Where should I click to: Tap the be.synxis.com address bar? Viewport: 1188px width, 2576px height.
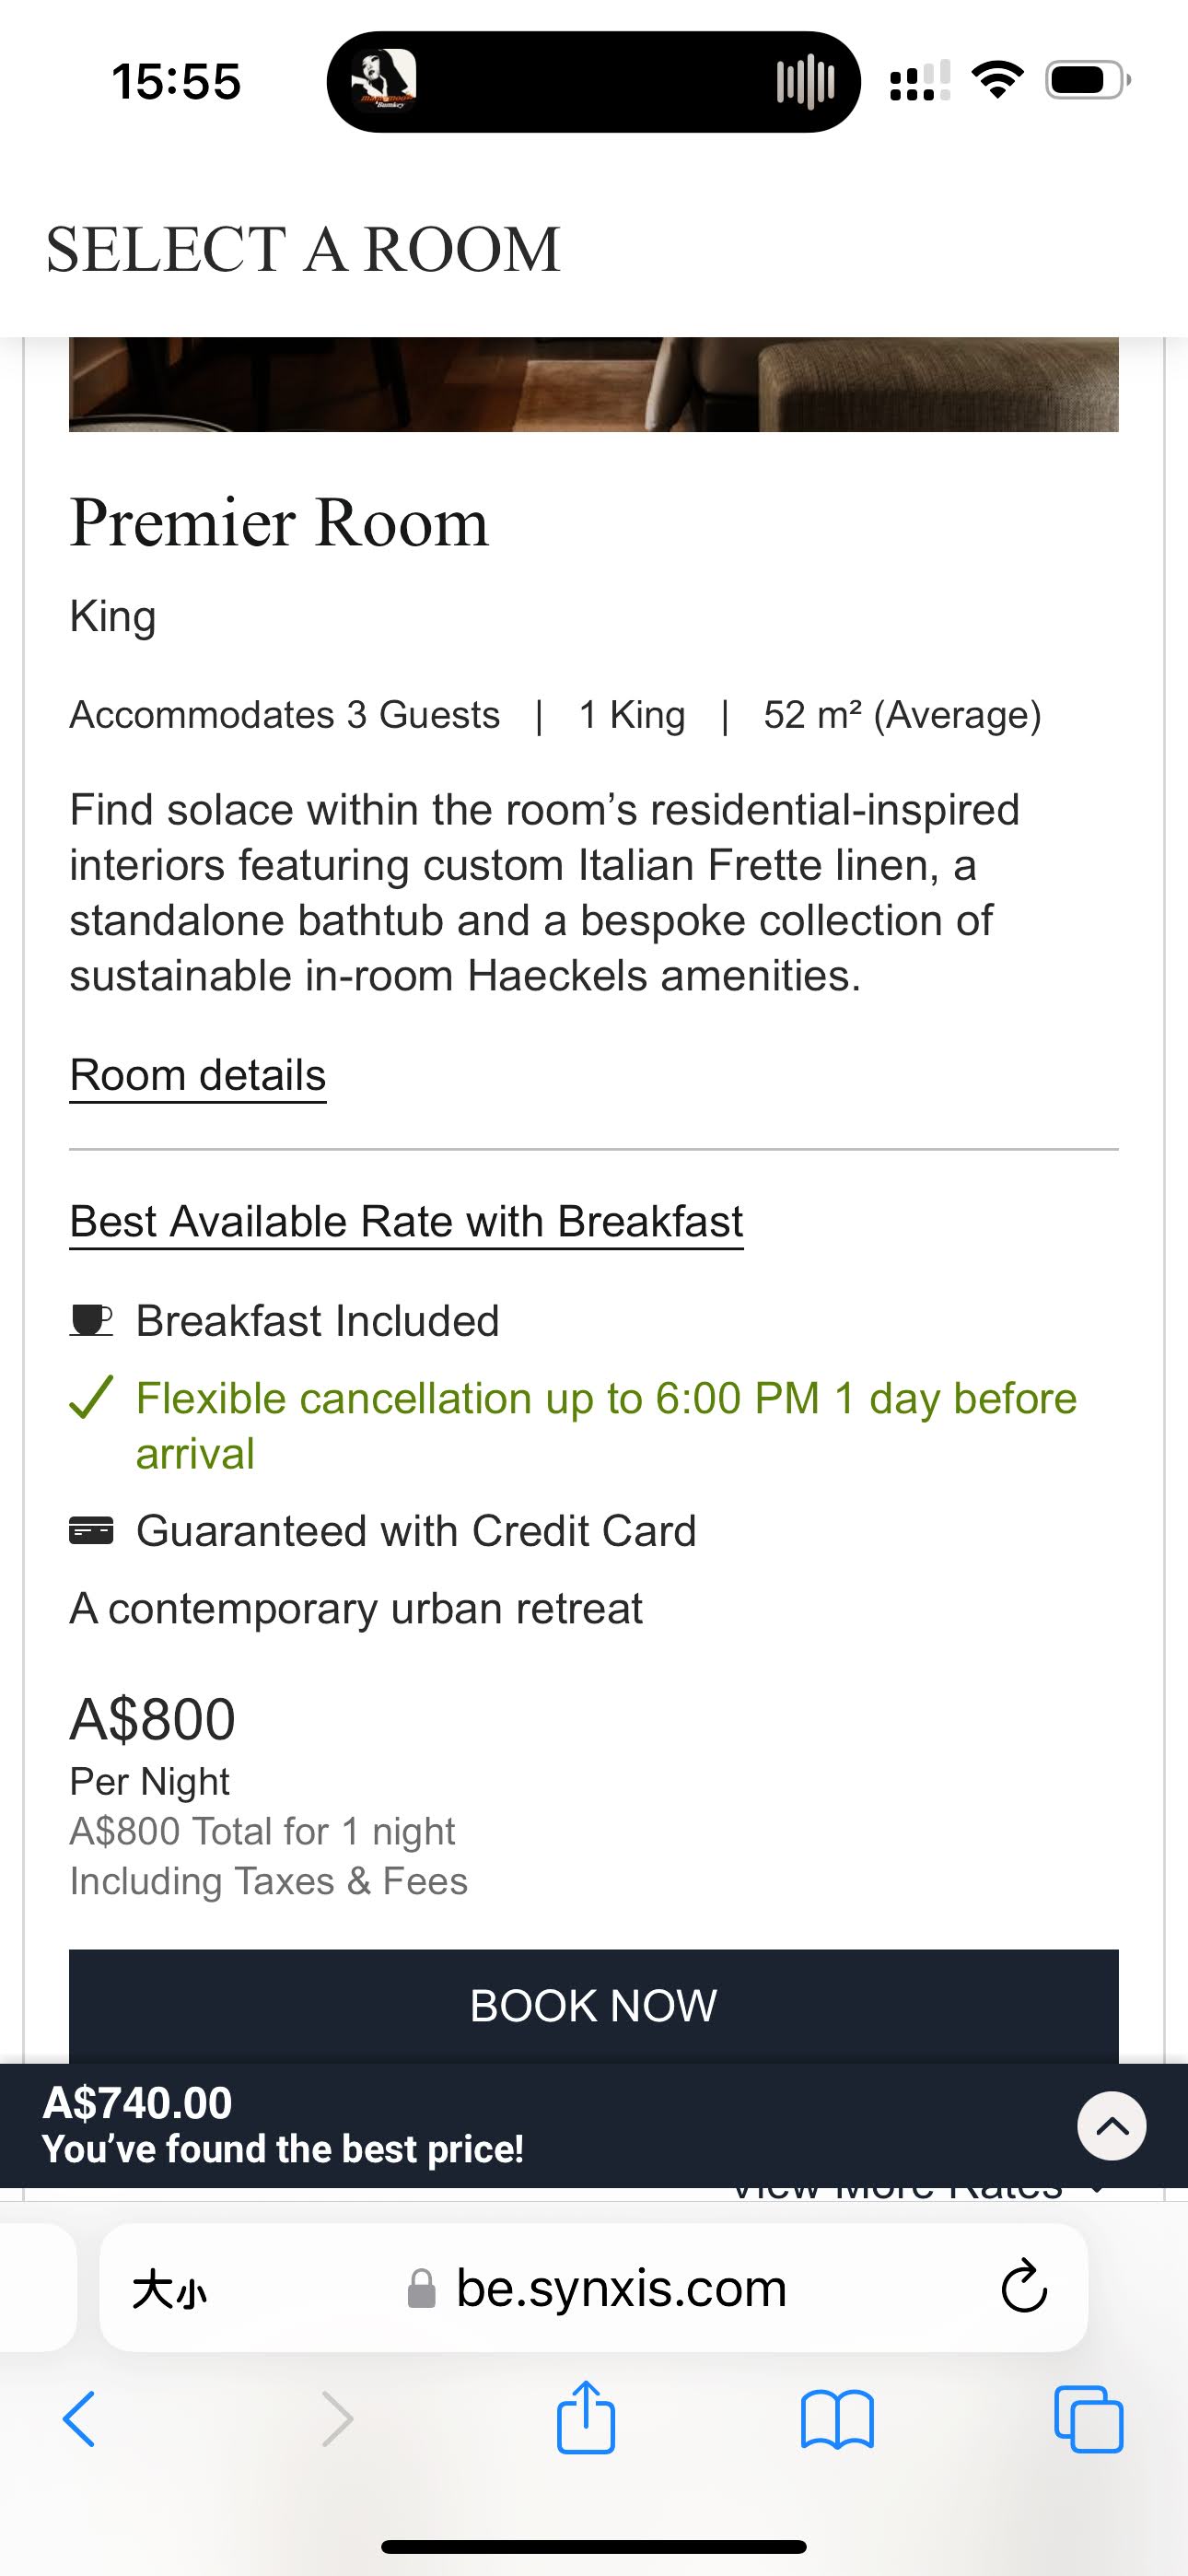pyautogui.click(x=620, y=2288)
